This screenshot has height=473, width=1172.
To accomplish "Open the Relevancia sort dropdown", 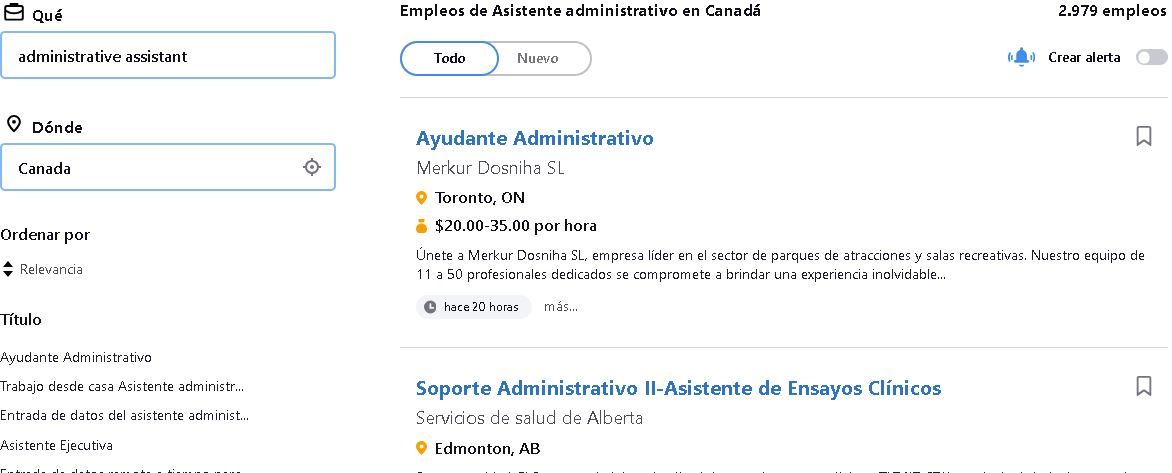I will pyautogui.click(x=42, y=269).
